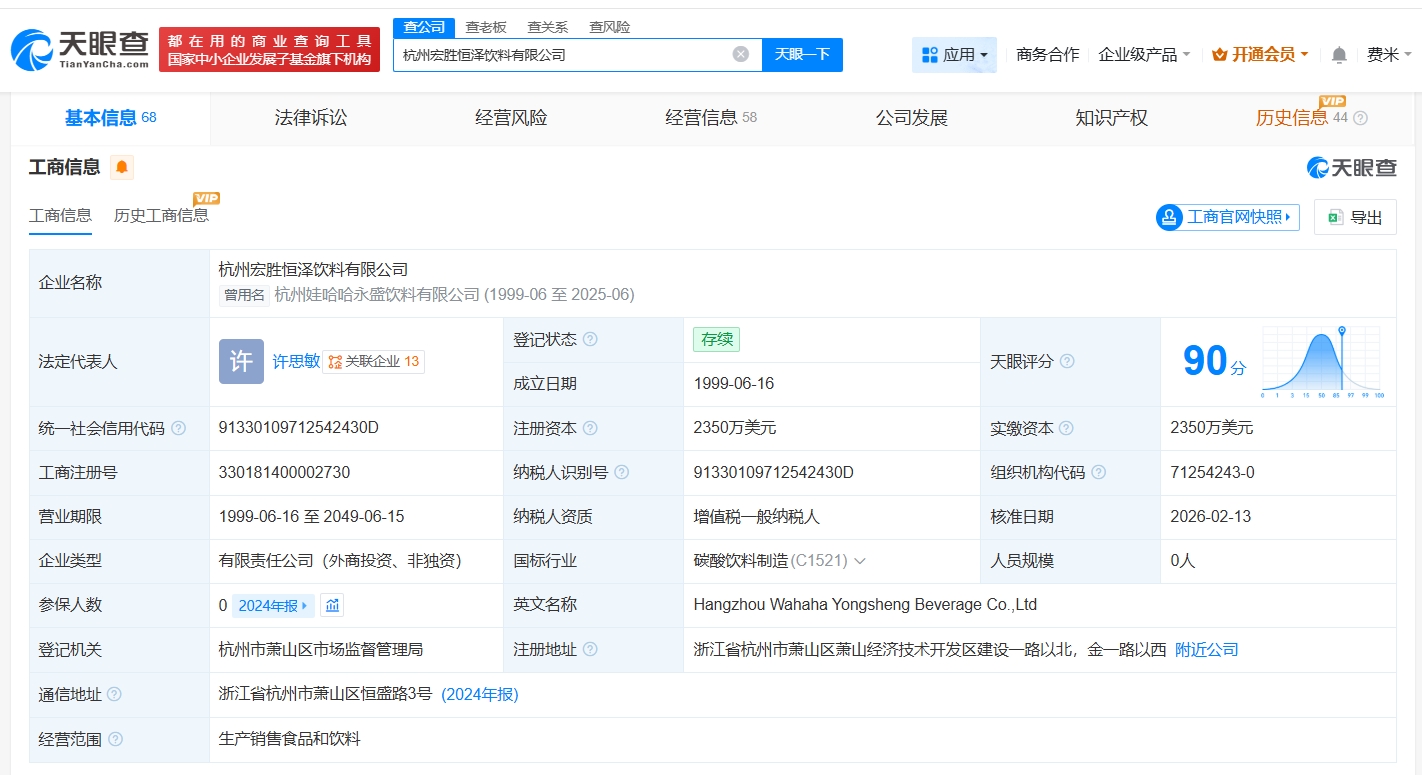Click the help icon next to 天眼评分
1422x775 pixels.
point(1067,361)
